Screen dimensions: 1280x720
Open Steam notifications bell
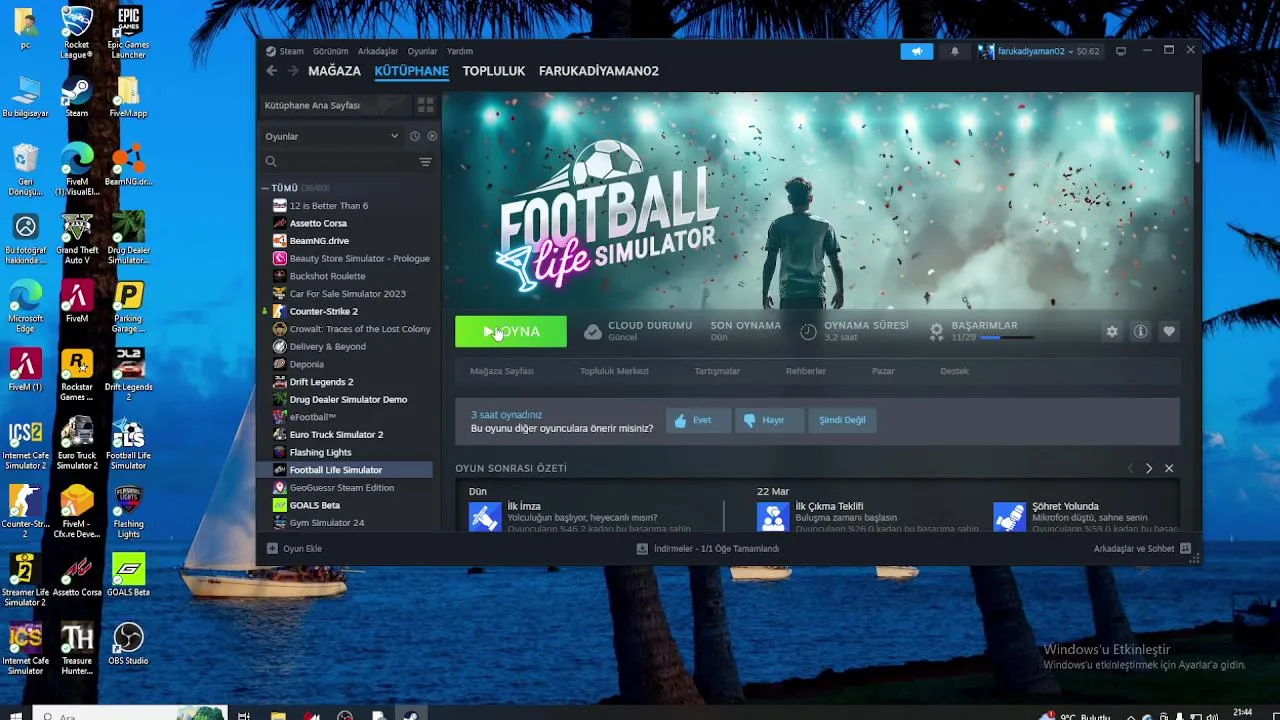tap(954, 51)
